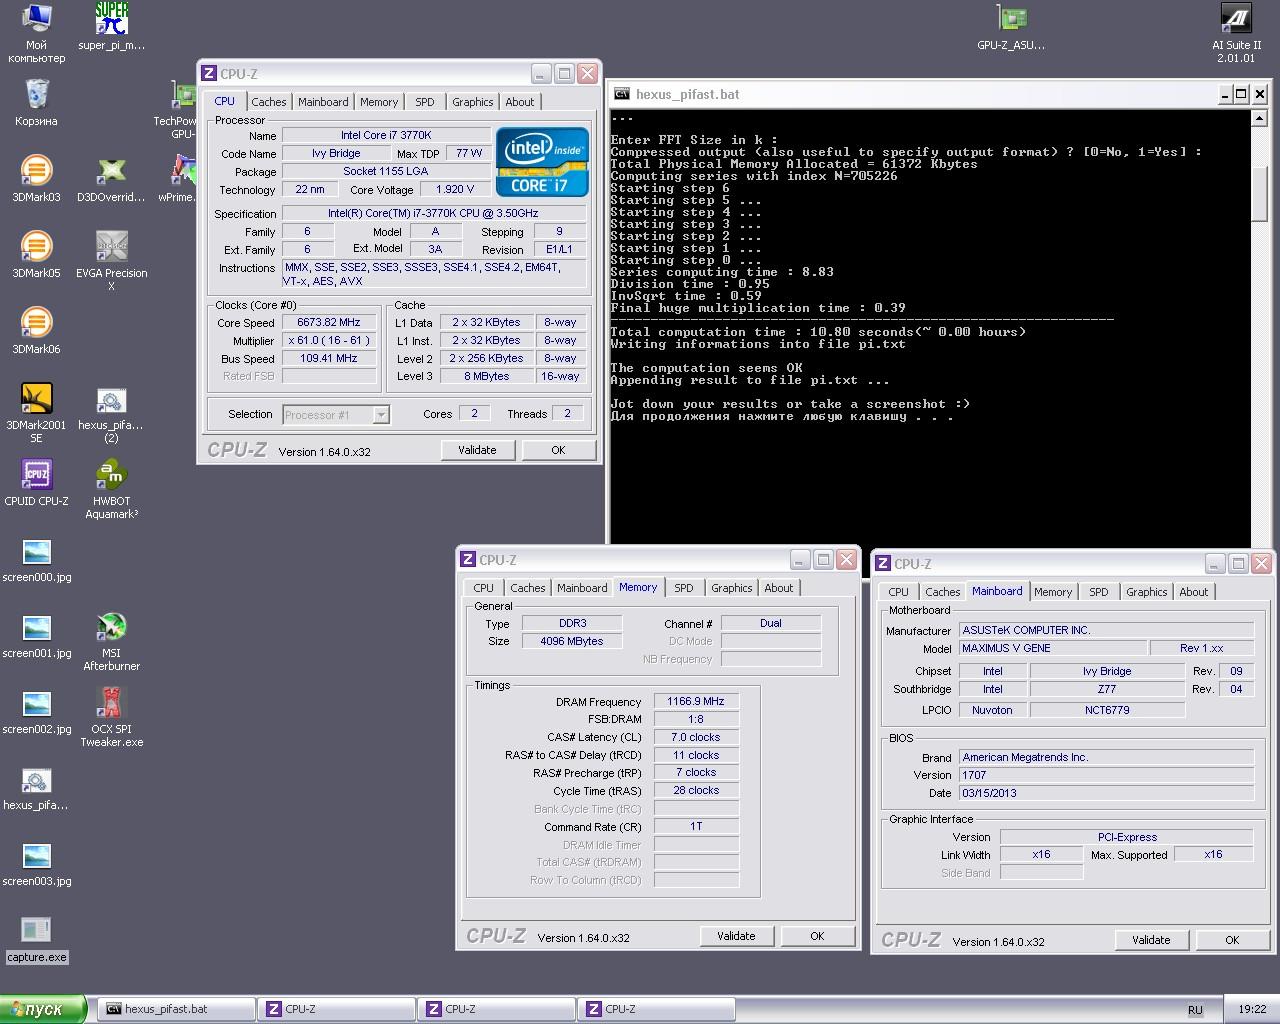Open Mainboard tab in top CPU-Z window
This screenshot has height=1024, width=1280.
[x=323, y=102]
